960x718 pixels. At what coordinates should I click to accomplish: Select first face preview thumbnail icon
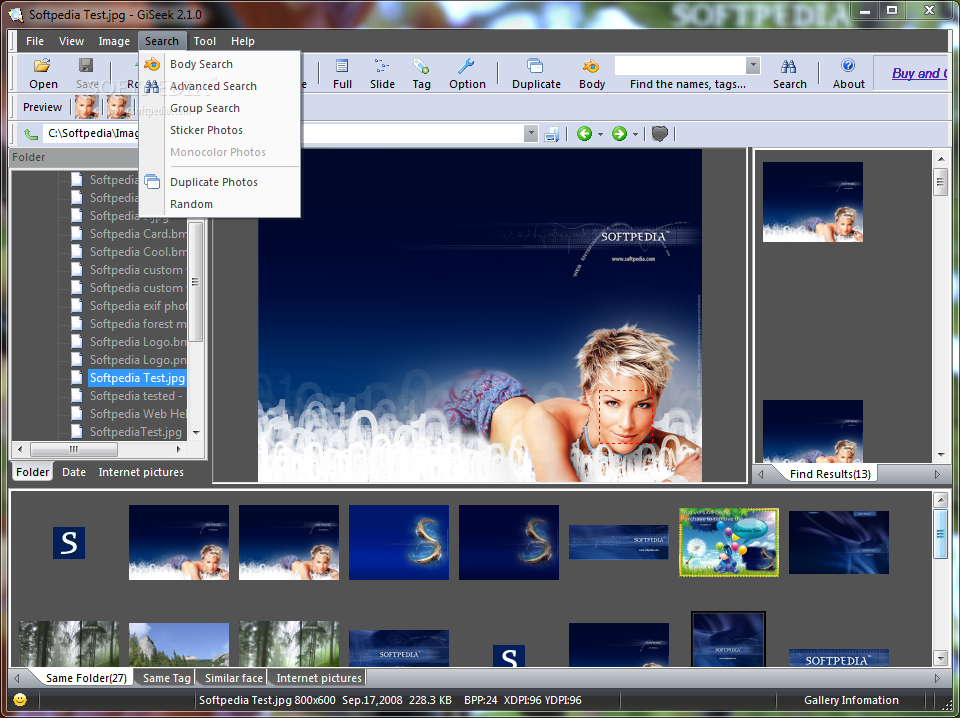tap(87, 107)
